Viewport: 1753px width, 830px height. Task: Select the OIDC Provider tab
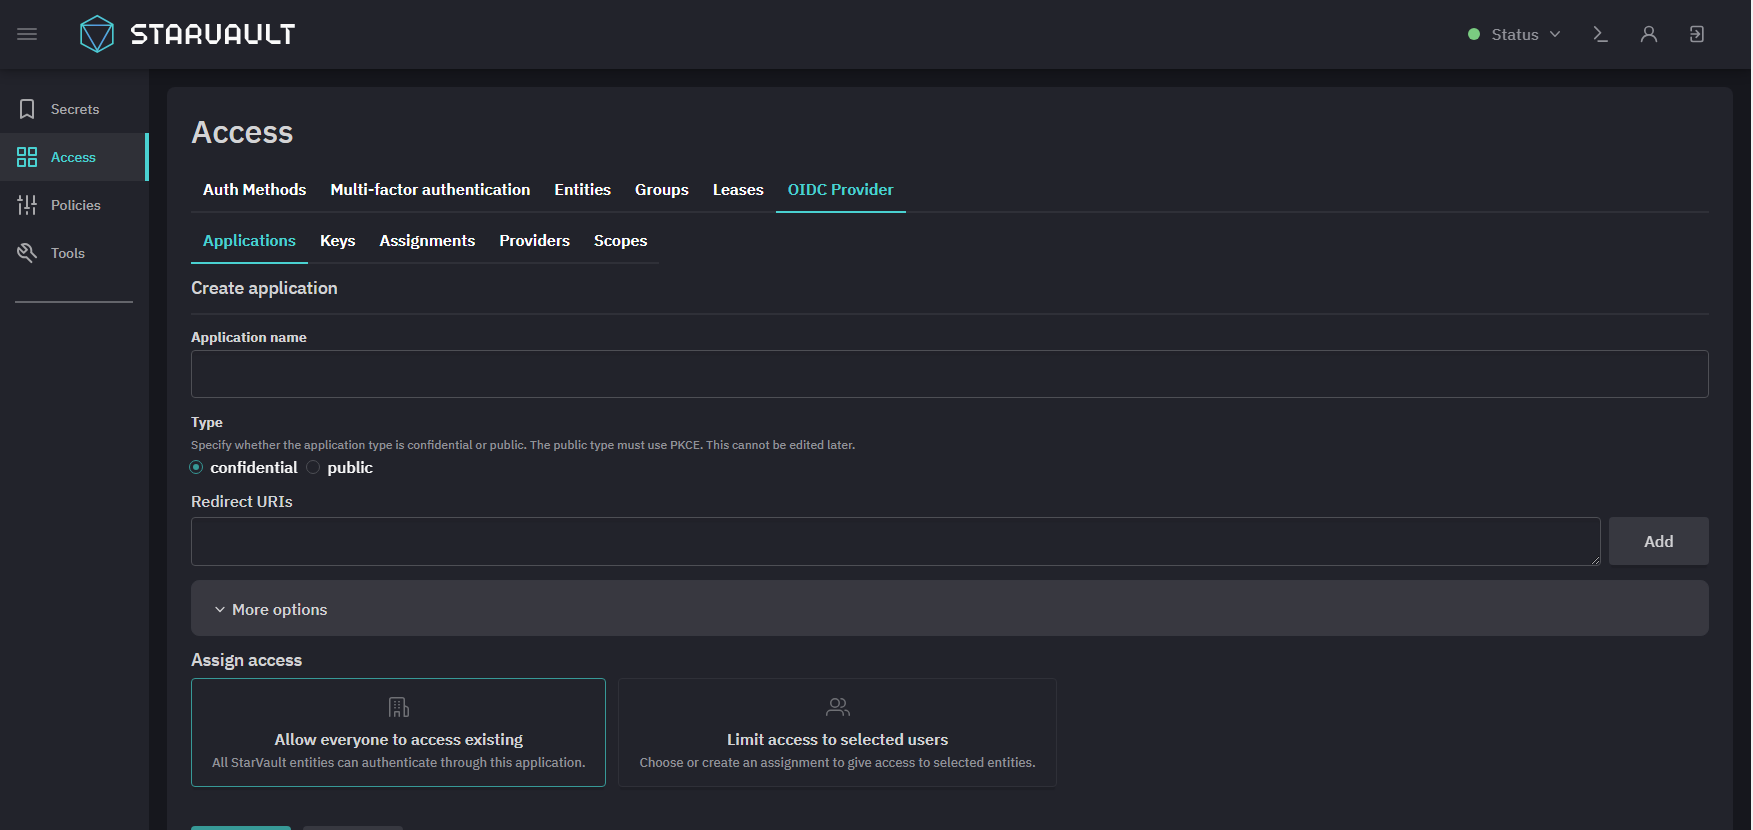pyautogui.click(x=841, y=190)
